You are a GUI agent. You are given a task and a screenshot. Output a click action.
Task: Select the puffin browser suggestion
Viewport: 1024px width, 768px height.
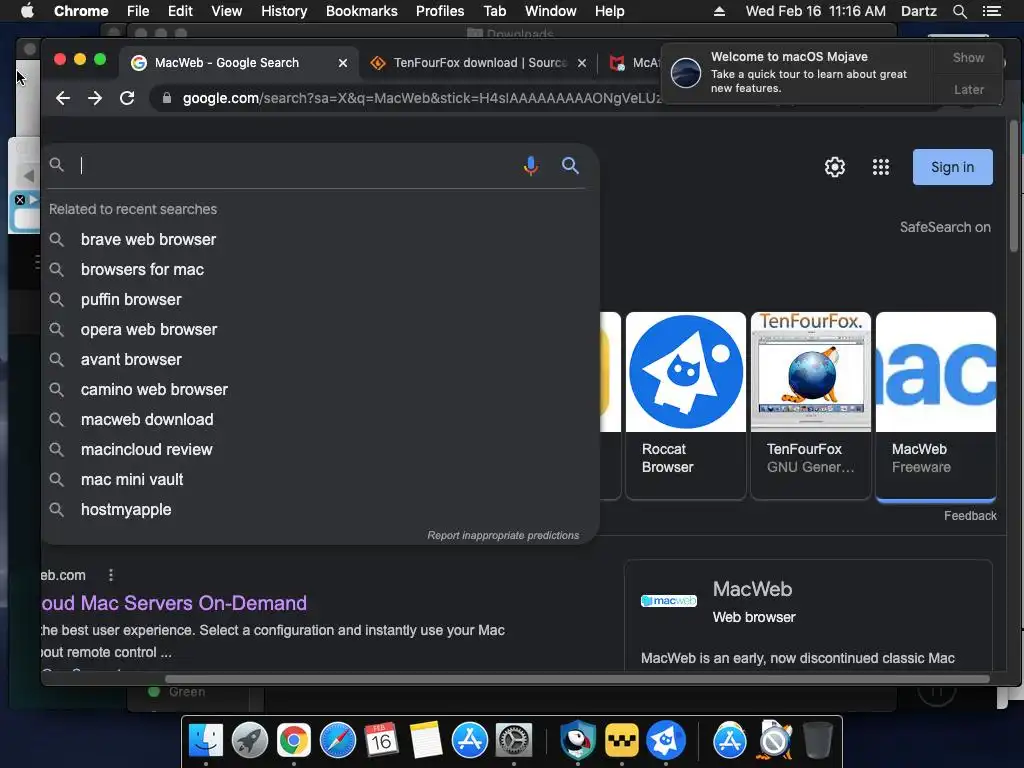coord(320,300)
